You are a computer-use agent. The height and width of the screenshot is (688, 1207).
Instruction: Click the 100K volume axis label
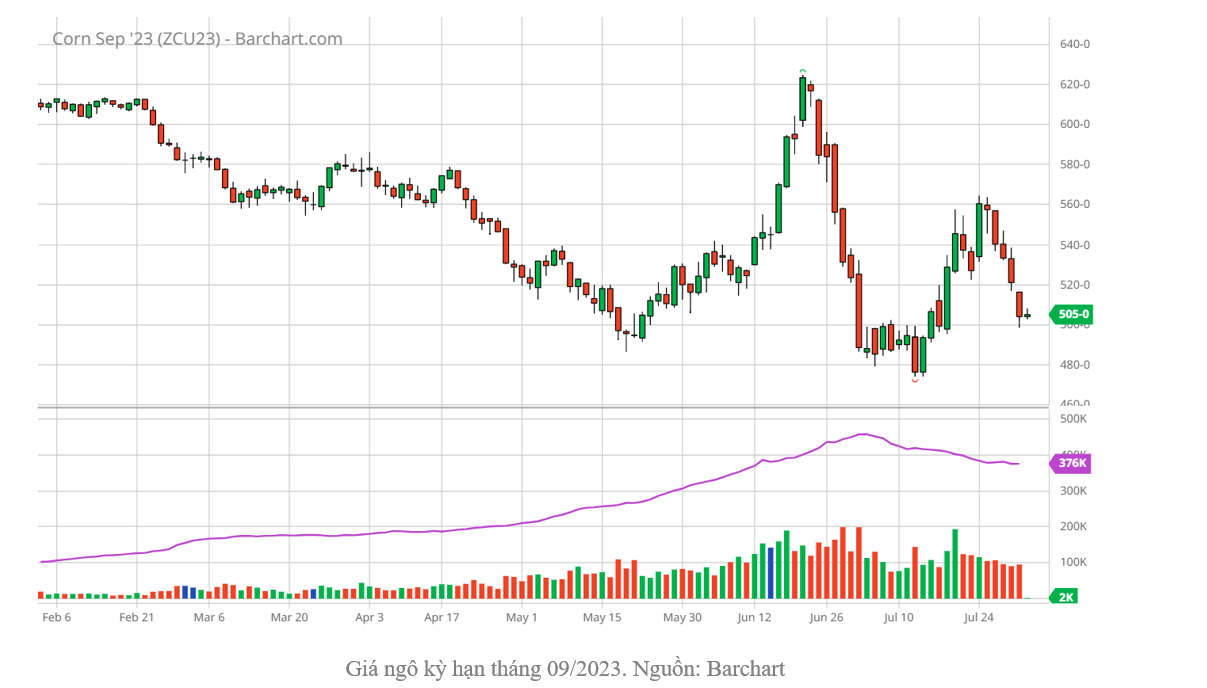[1073, 563]
